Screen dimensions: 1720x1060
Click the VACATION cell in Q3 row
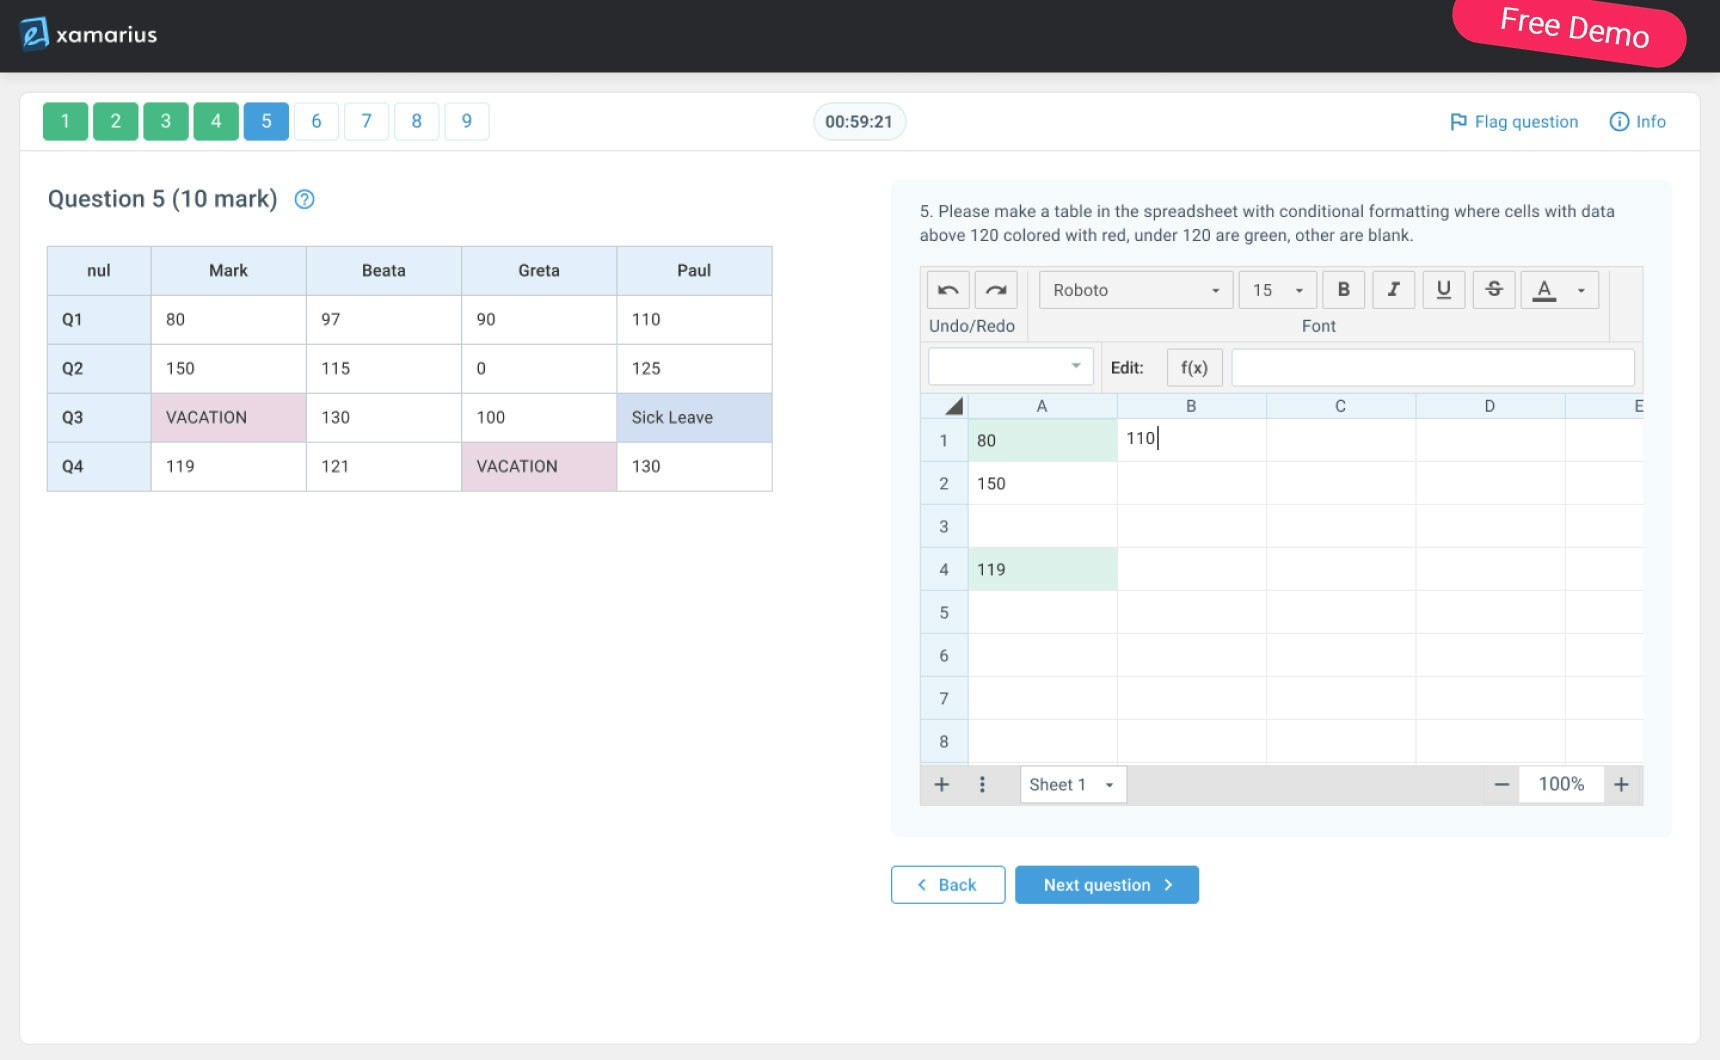coord(228,417)
